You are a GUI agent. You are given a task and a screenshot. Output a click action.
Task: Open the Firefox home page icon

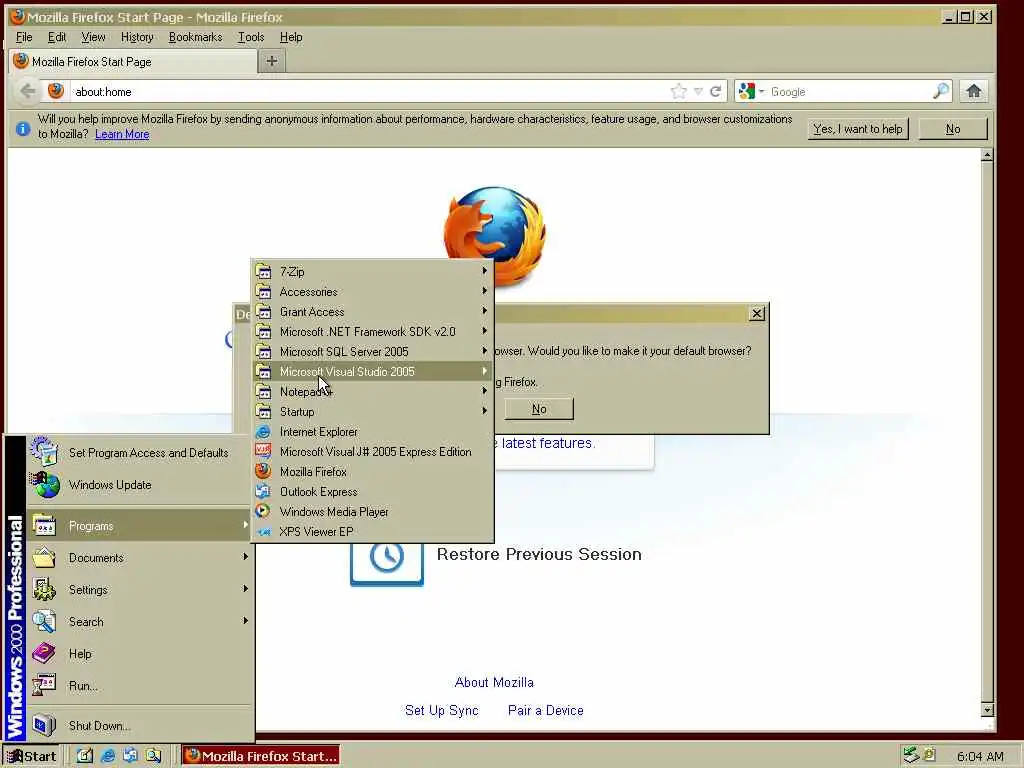[x=974, y=91]
